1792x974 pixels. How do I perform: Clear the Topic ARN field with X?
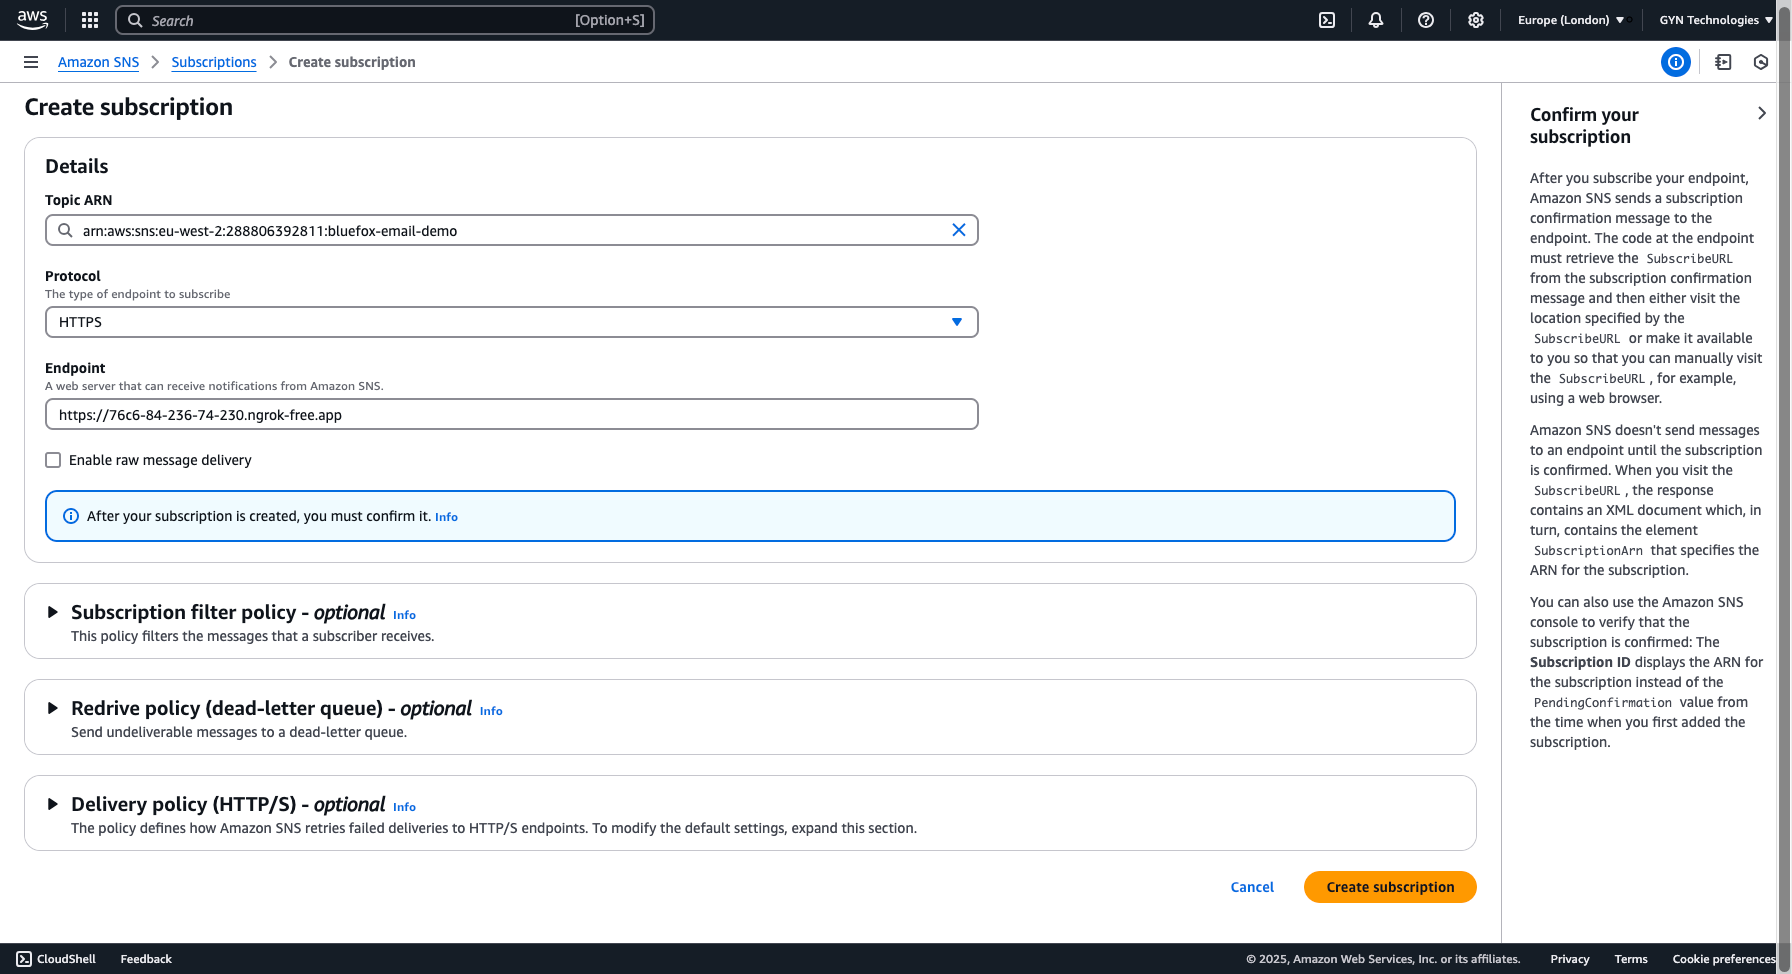click(x=958, y=230)
